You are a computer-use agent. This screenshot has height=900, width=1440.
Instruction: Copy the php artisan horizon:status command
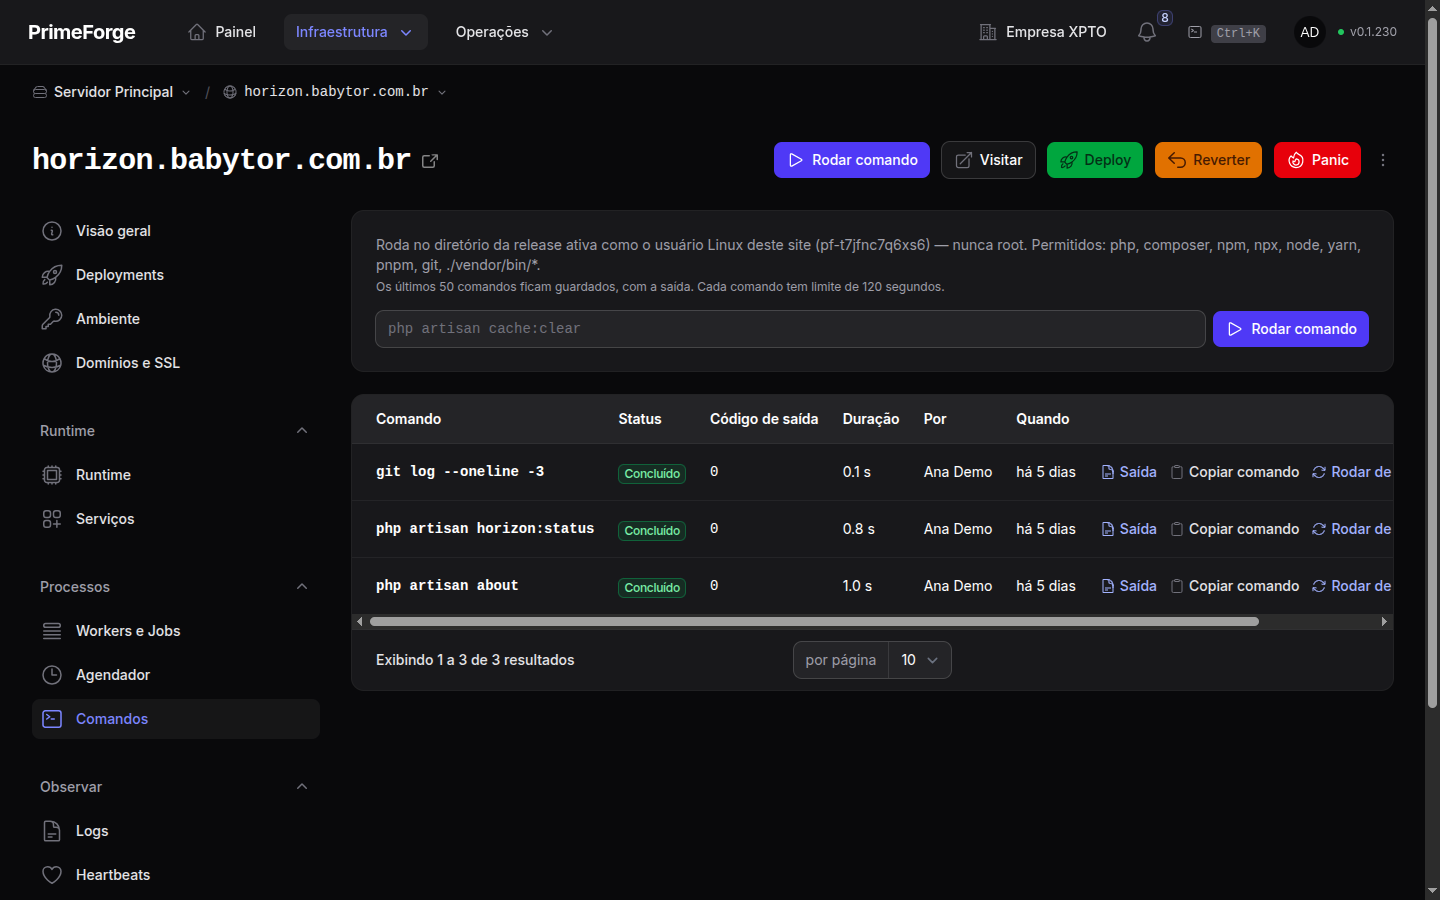point(1235,529)
